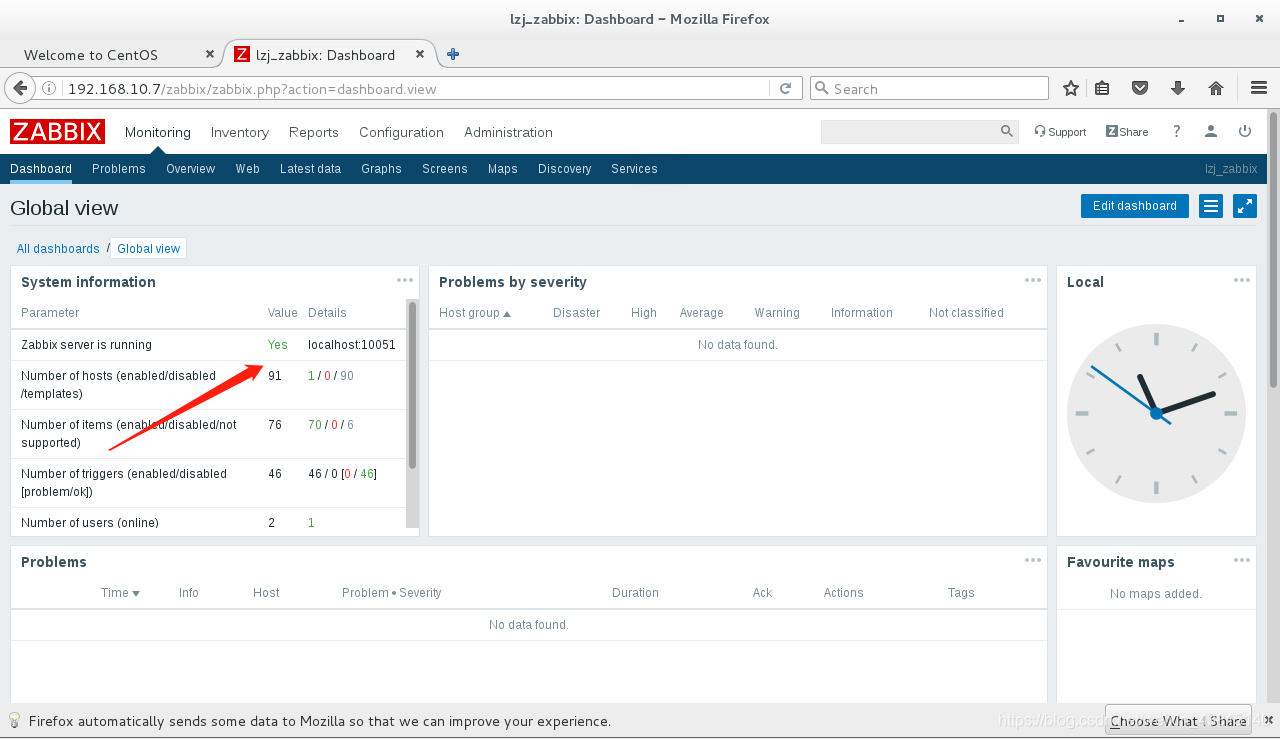This screenshot has height=739, width=1280.
Task: Open the Inventory menu
Action: pos(240,132)
